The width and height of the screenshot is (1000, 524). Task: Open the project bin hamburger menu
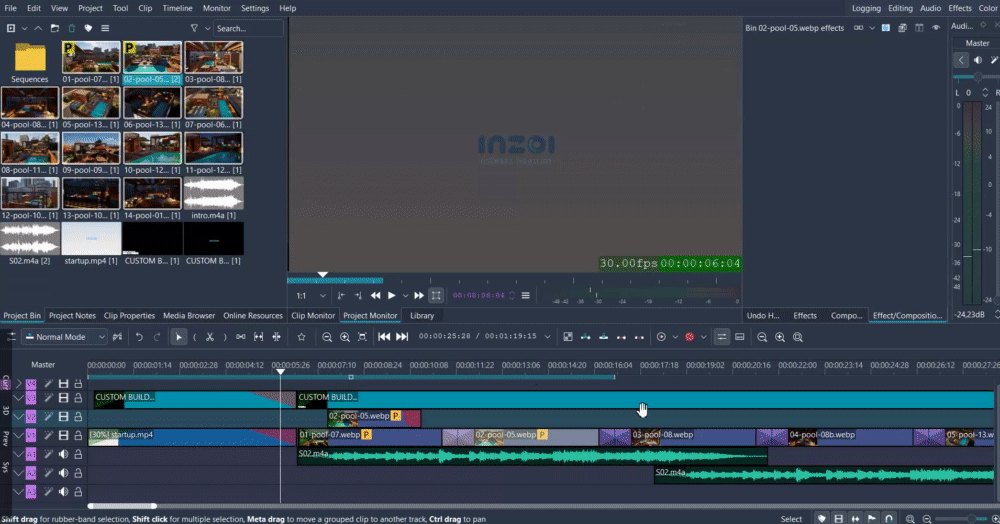coord(105,28)
